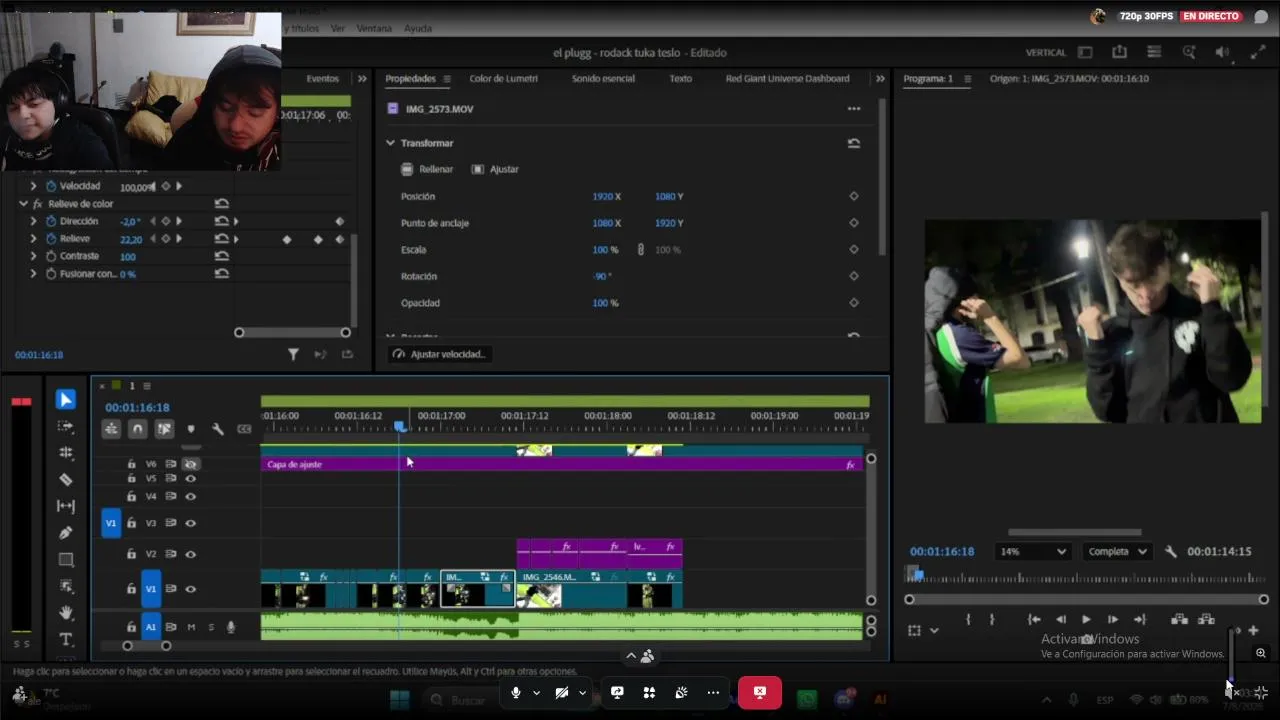Expand the Velocidad parameter
This screenshot has height=720, width=1280.
pos(33,186)
